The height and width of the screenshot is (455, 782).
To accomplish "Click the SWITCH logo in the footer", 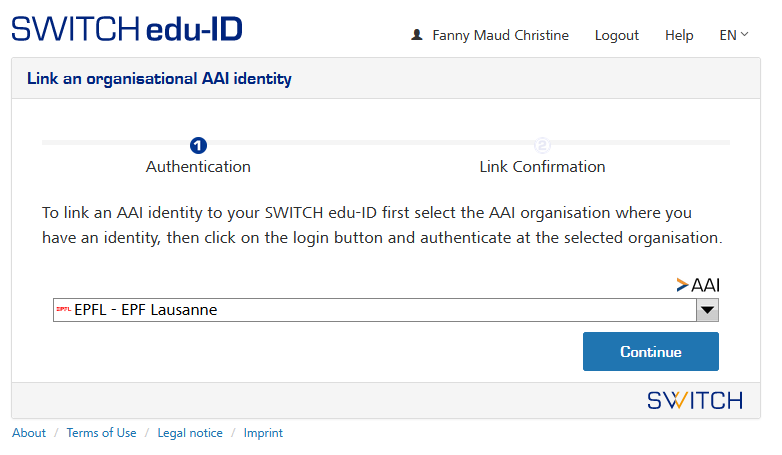I will [x=694, y=401].
